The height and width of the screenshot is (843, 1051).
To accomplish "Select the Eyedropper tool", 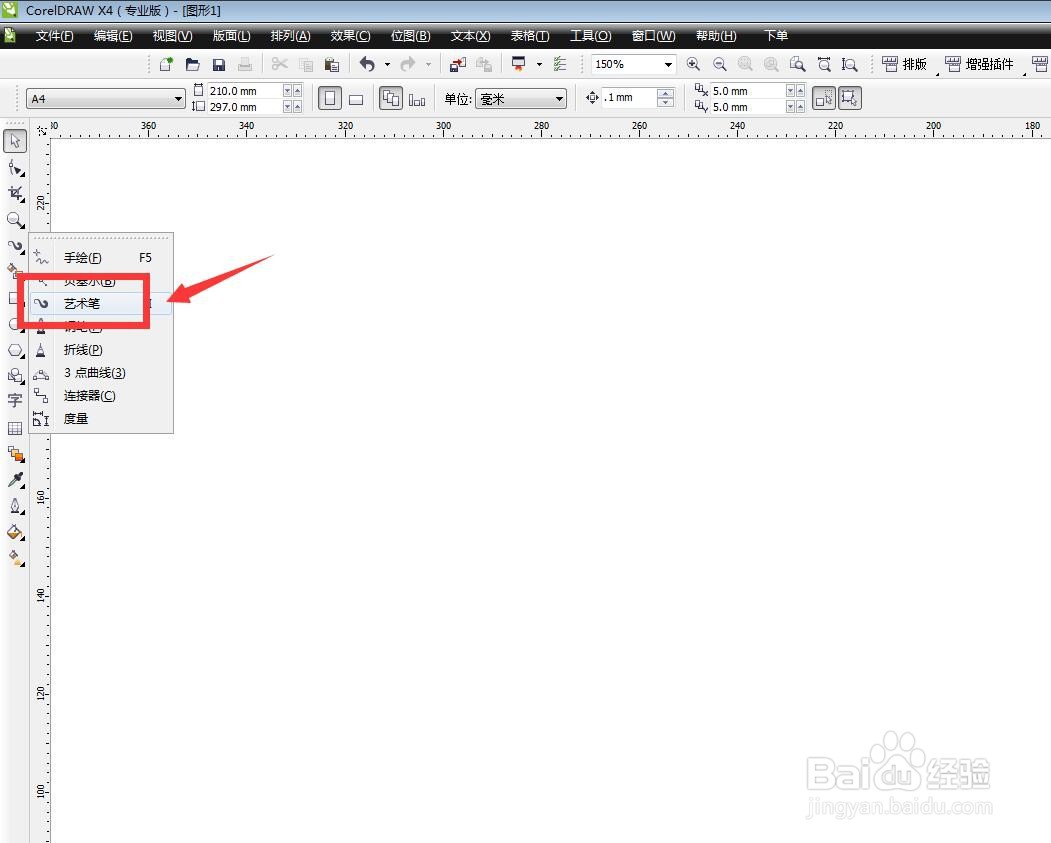I will tap(15, 480).
